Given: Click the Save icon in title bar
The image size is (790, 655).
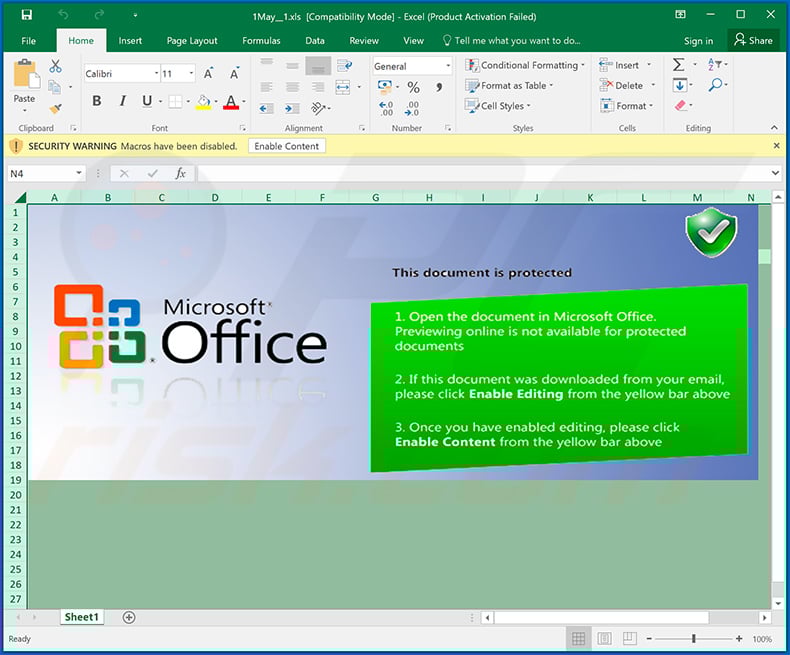Looking at the screenshot, I should click(x=27, y=15).
